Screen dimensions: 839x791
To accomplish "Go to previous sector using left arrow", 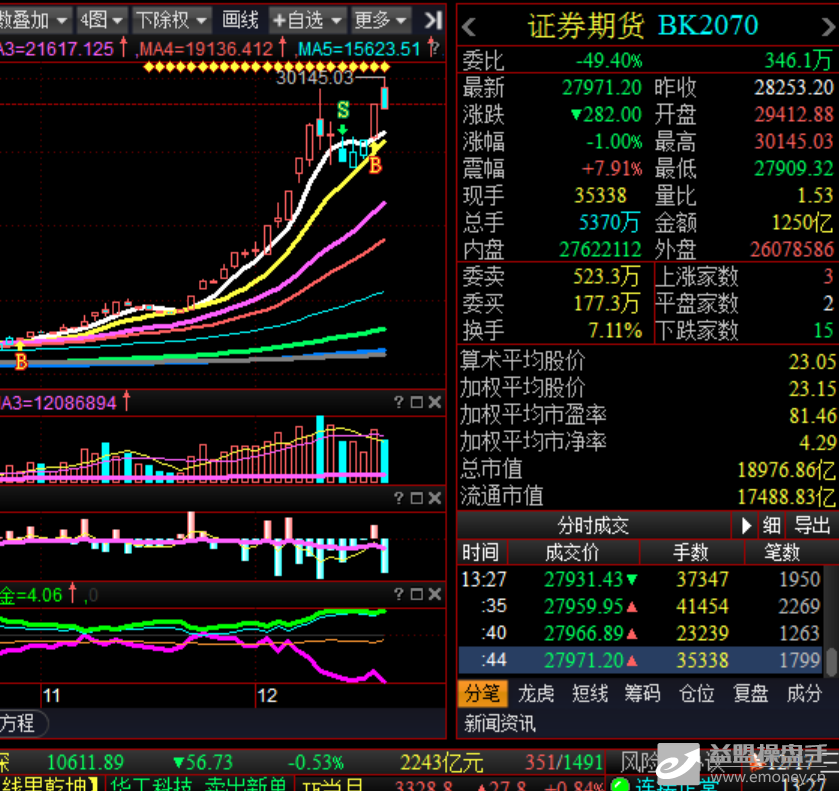I will point(469,25).
